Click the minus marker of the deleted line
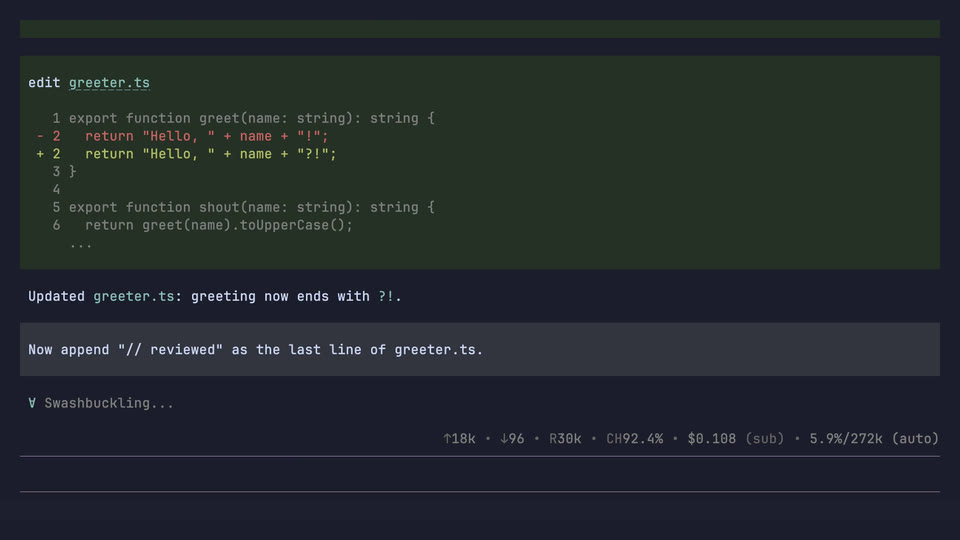Image resolution: width=960 pixels, height=540 pixels. click(40, 136)
